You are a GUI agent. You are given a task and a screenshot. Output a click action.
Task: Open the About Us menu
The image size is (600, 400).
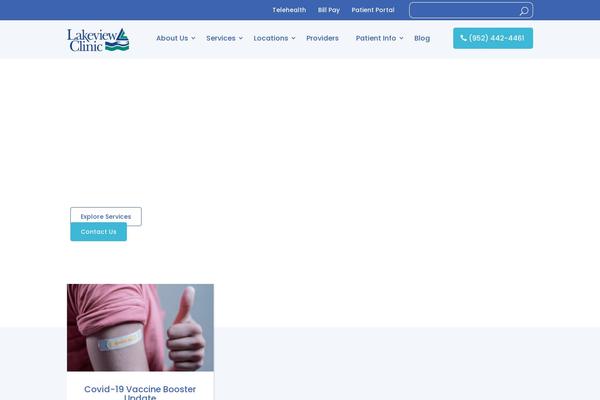pos(172,38)
